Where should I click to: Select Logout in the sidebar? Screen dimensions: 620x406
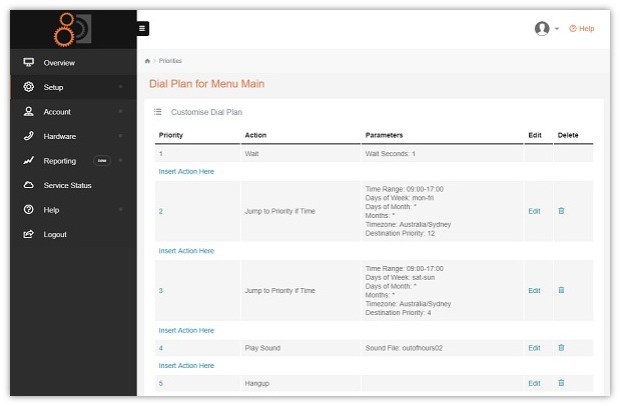coord(55,234)
